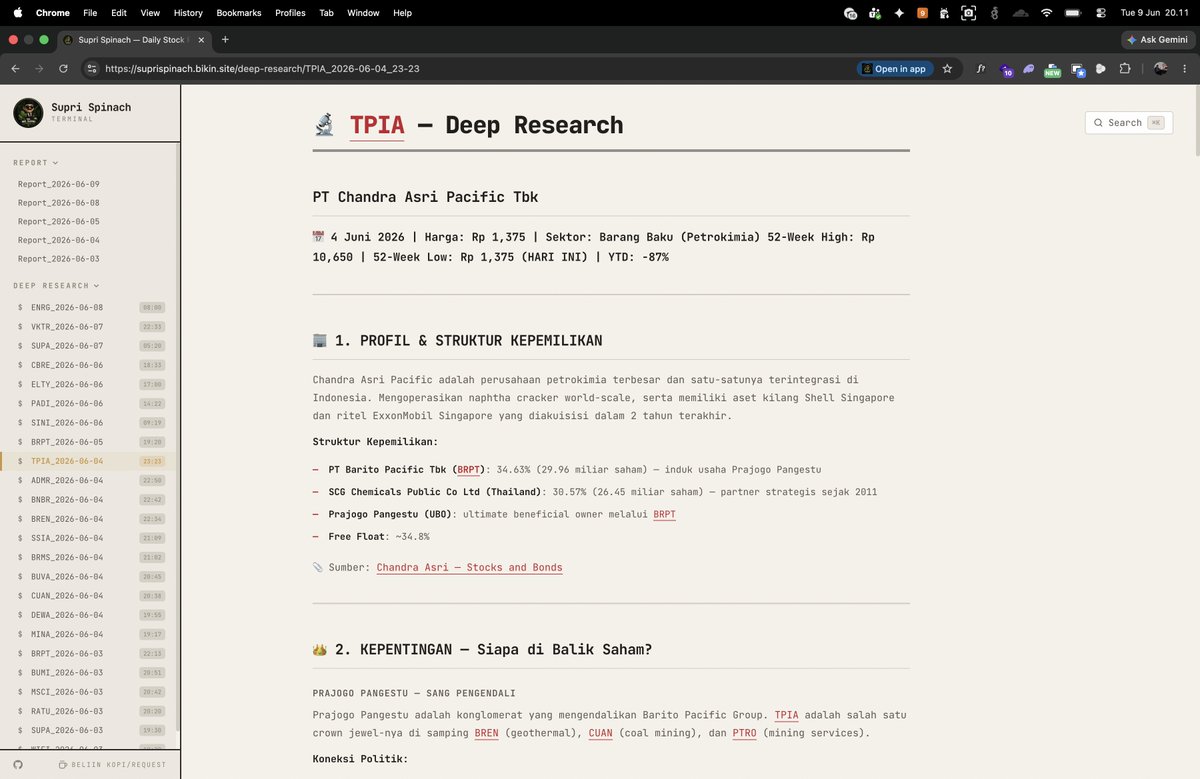This screenshot has width=1200, height=779.
Task: Click the TPIA ticker in the page title
Action: (377, 125)
